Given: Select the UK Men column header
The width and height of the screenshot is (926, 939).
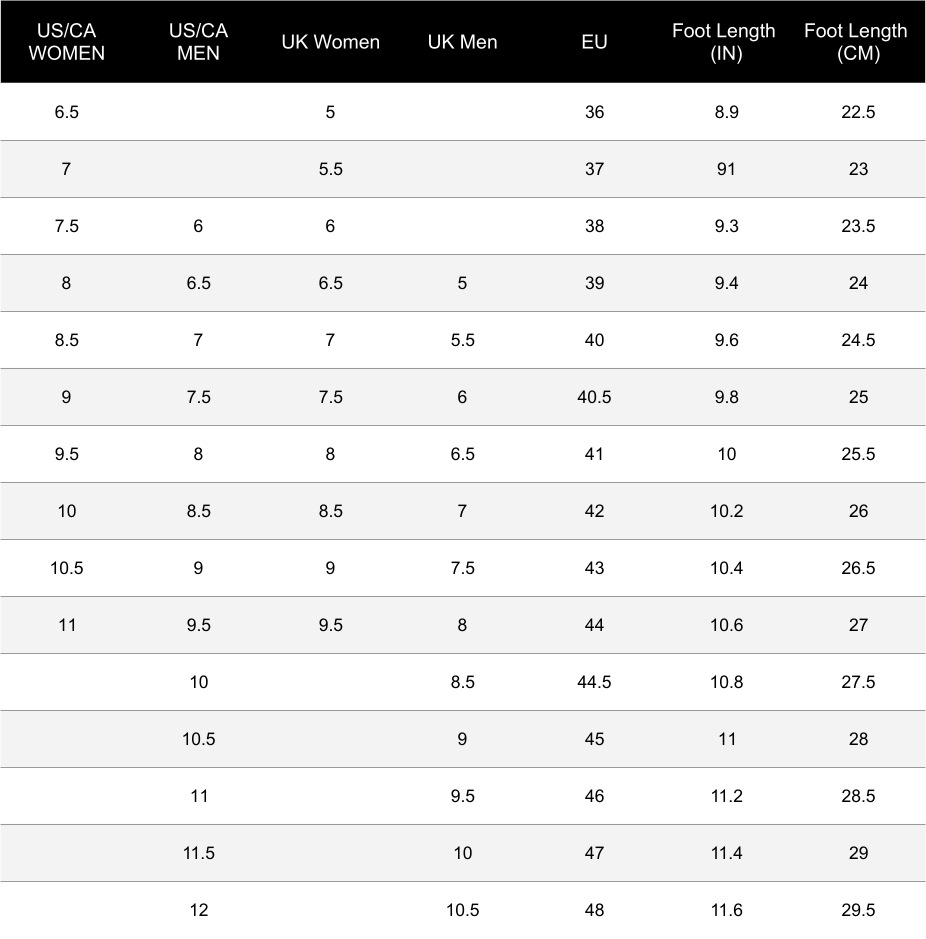Looking at the screenshot, I should (462, 42).
